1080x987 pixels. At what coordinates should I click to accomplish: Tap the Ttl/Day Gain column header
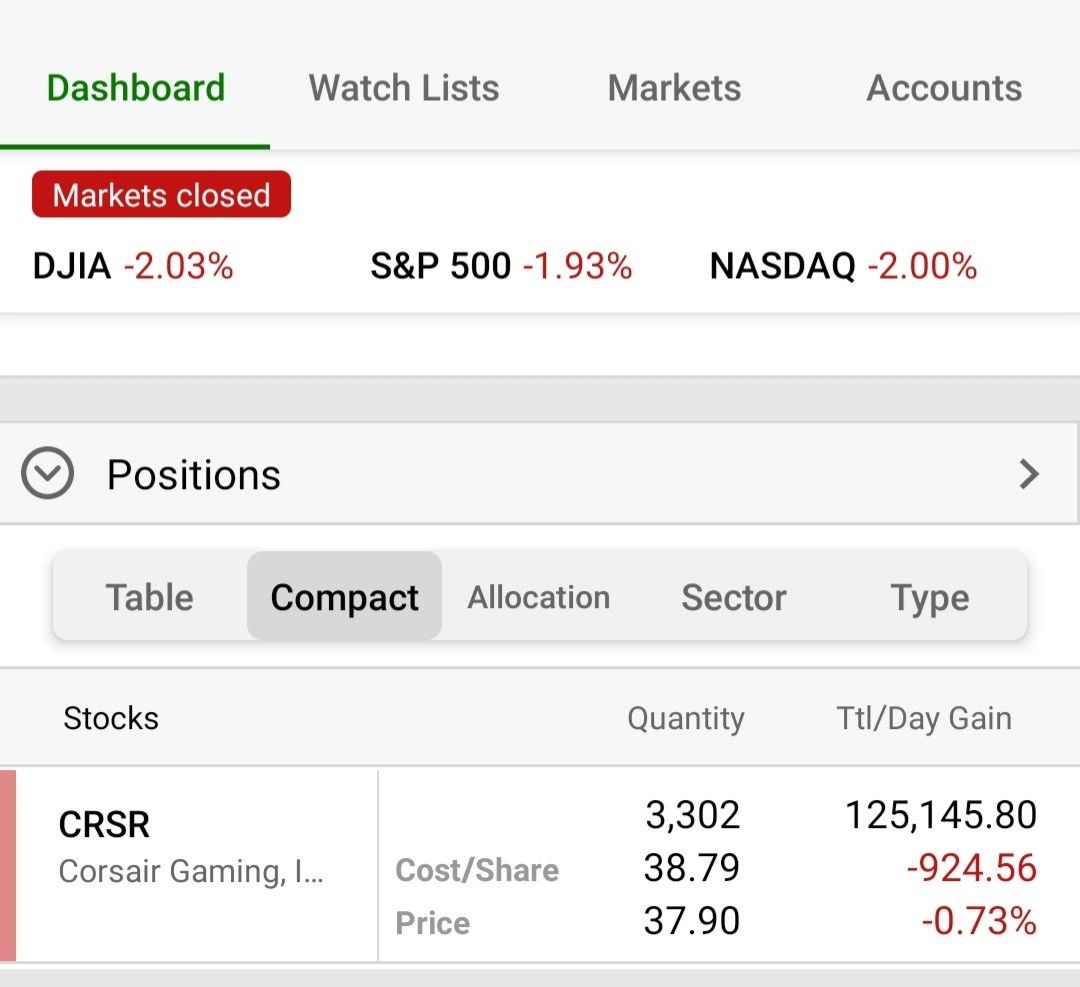(x=924, y=718)
